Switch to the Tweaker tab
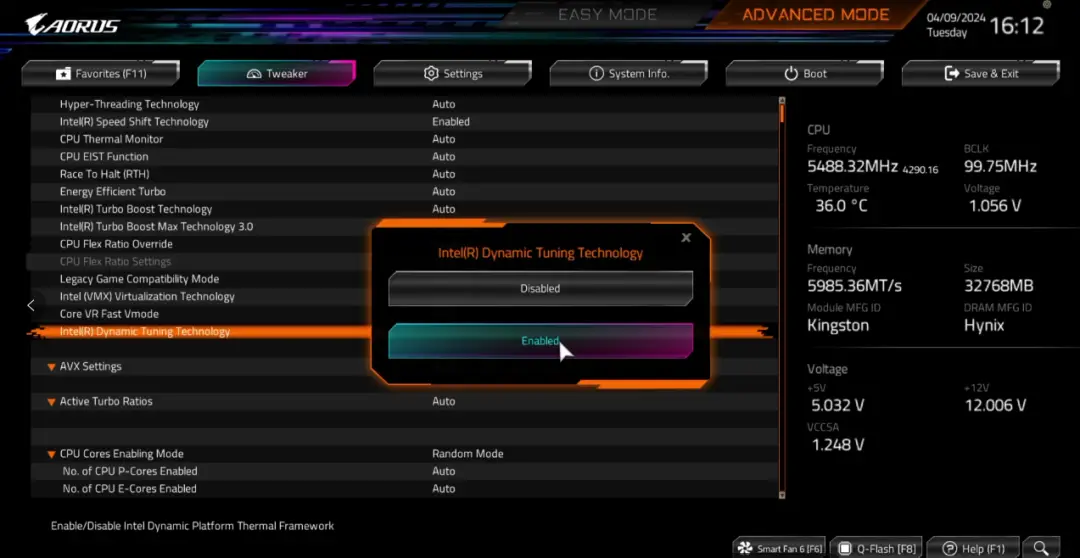The height and width of the screenshot is (558, 1080). click(x=277, y=73)
